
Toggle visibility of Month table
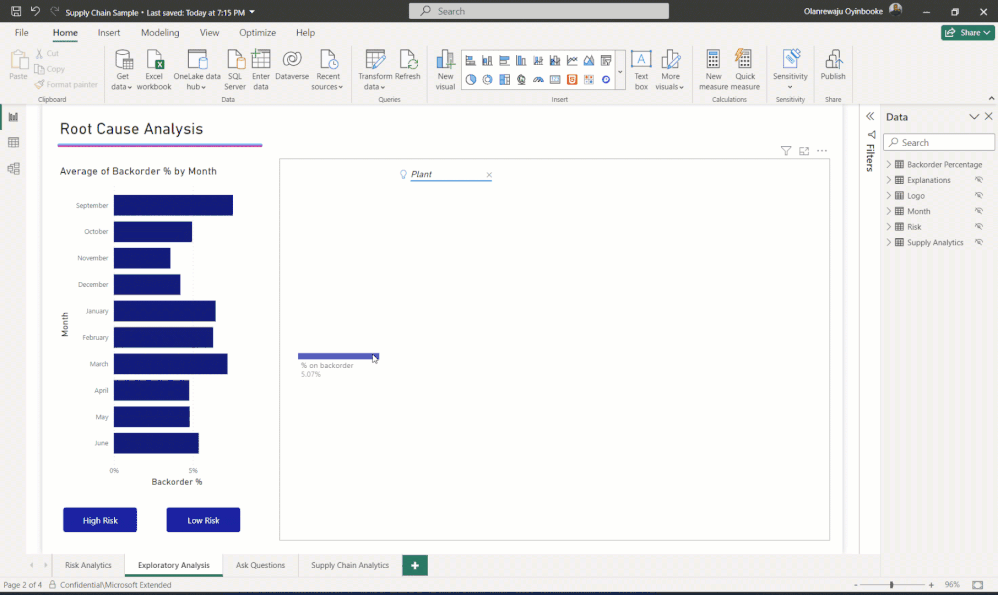(x=979, y=211)
